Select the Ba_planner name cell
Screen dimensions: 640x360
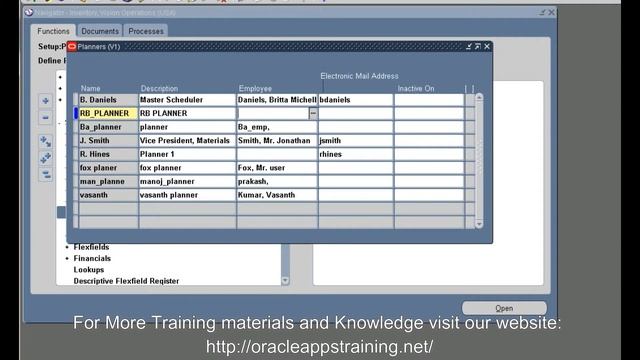click(108, 127)
